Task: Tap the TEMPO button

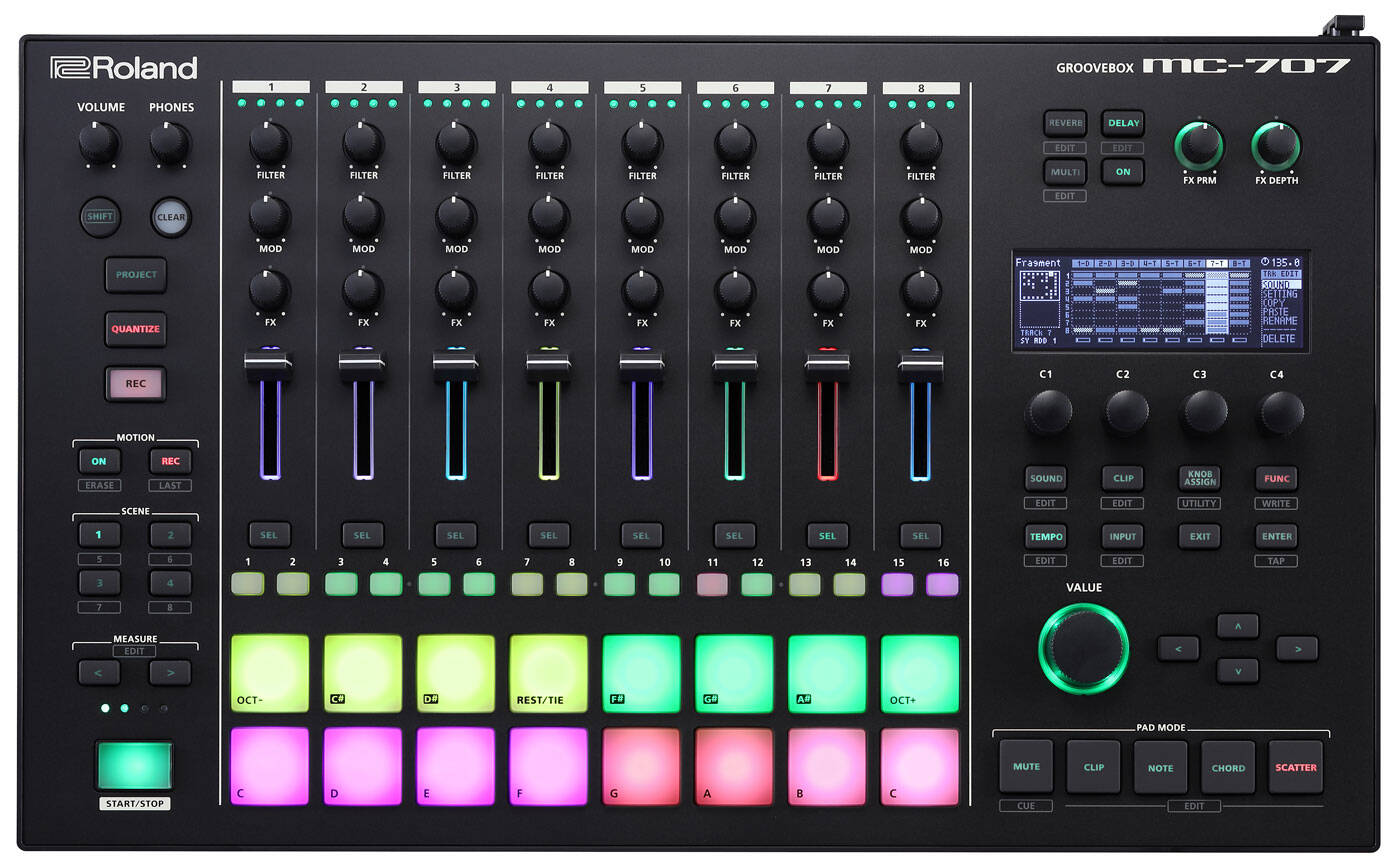Action: click(1046, 536)
